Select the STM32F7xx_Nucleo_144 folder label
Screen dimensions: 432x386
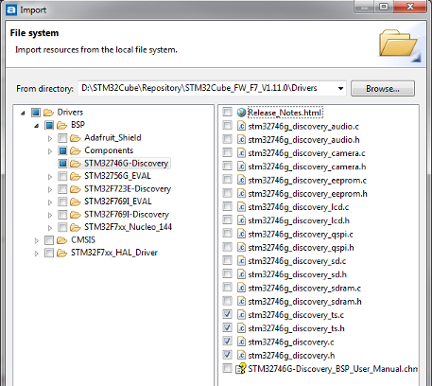(128, 227)
